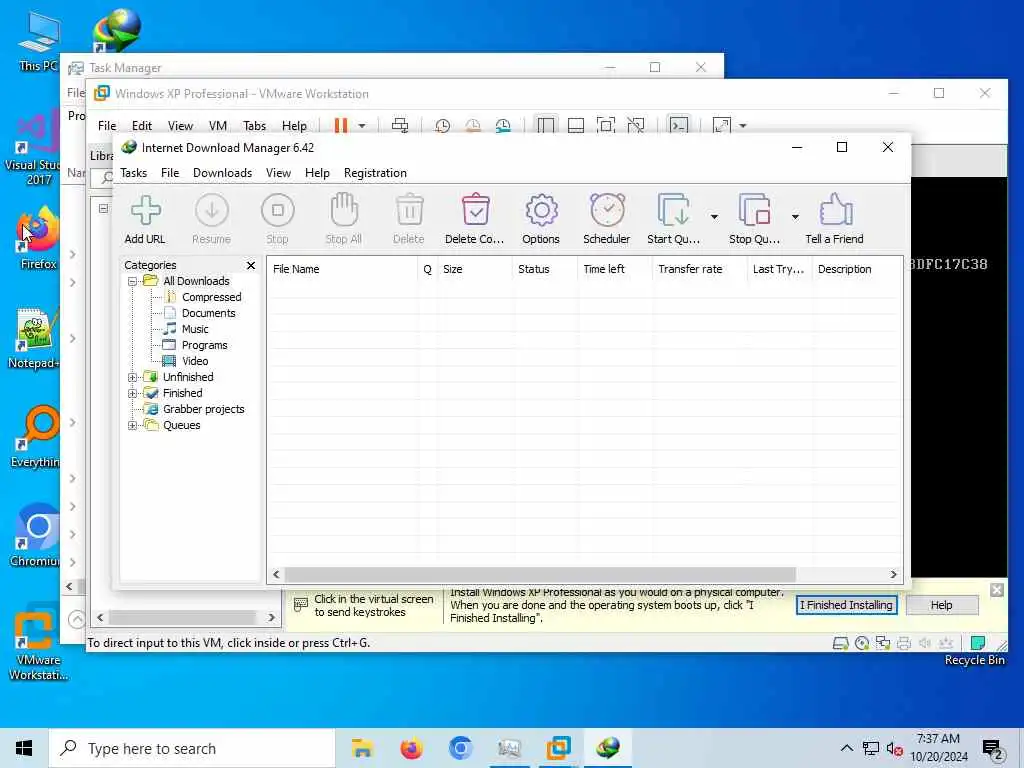The width and height of the screenshot is (1024, 768).
Task: Open the notification center icon
Action: pyautogui.click(x=993, y=749)
